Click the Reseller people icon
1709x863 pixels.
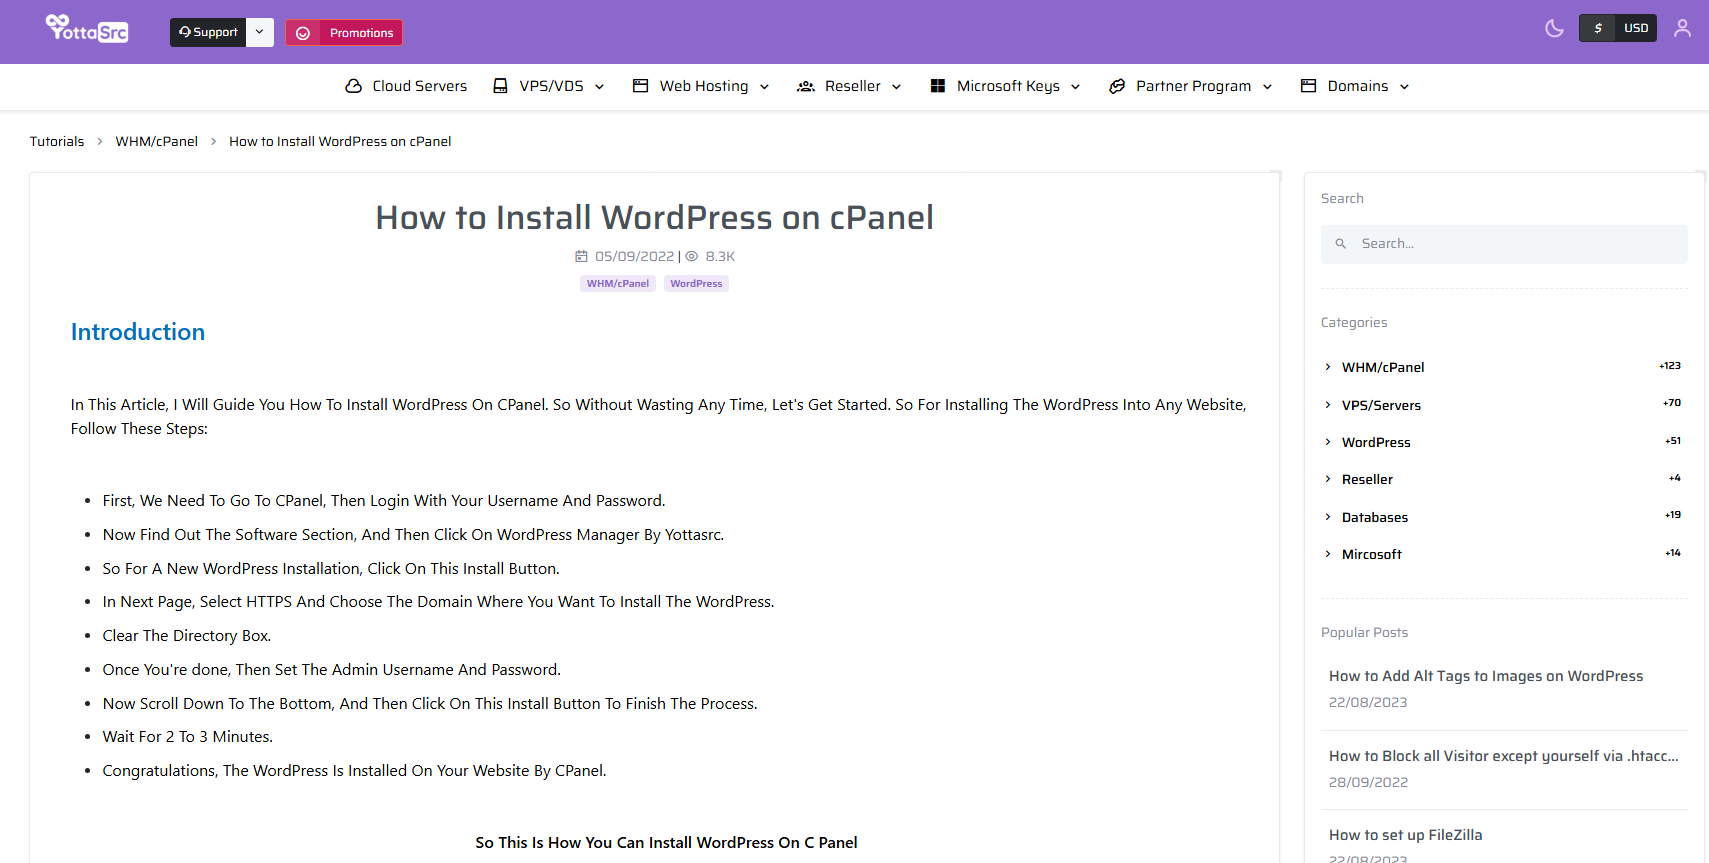(x=806, y=86)
